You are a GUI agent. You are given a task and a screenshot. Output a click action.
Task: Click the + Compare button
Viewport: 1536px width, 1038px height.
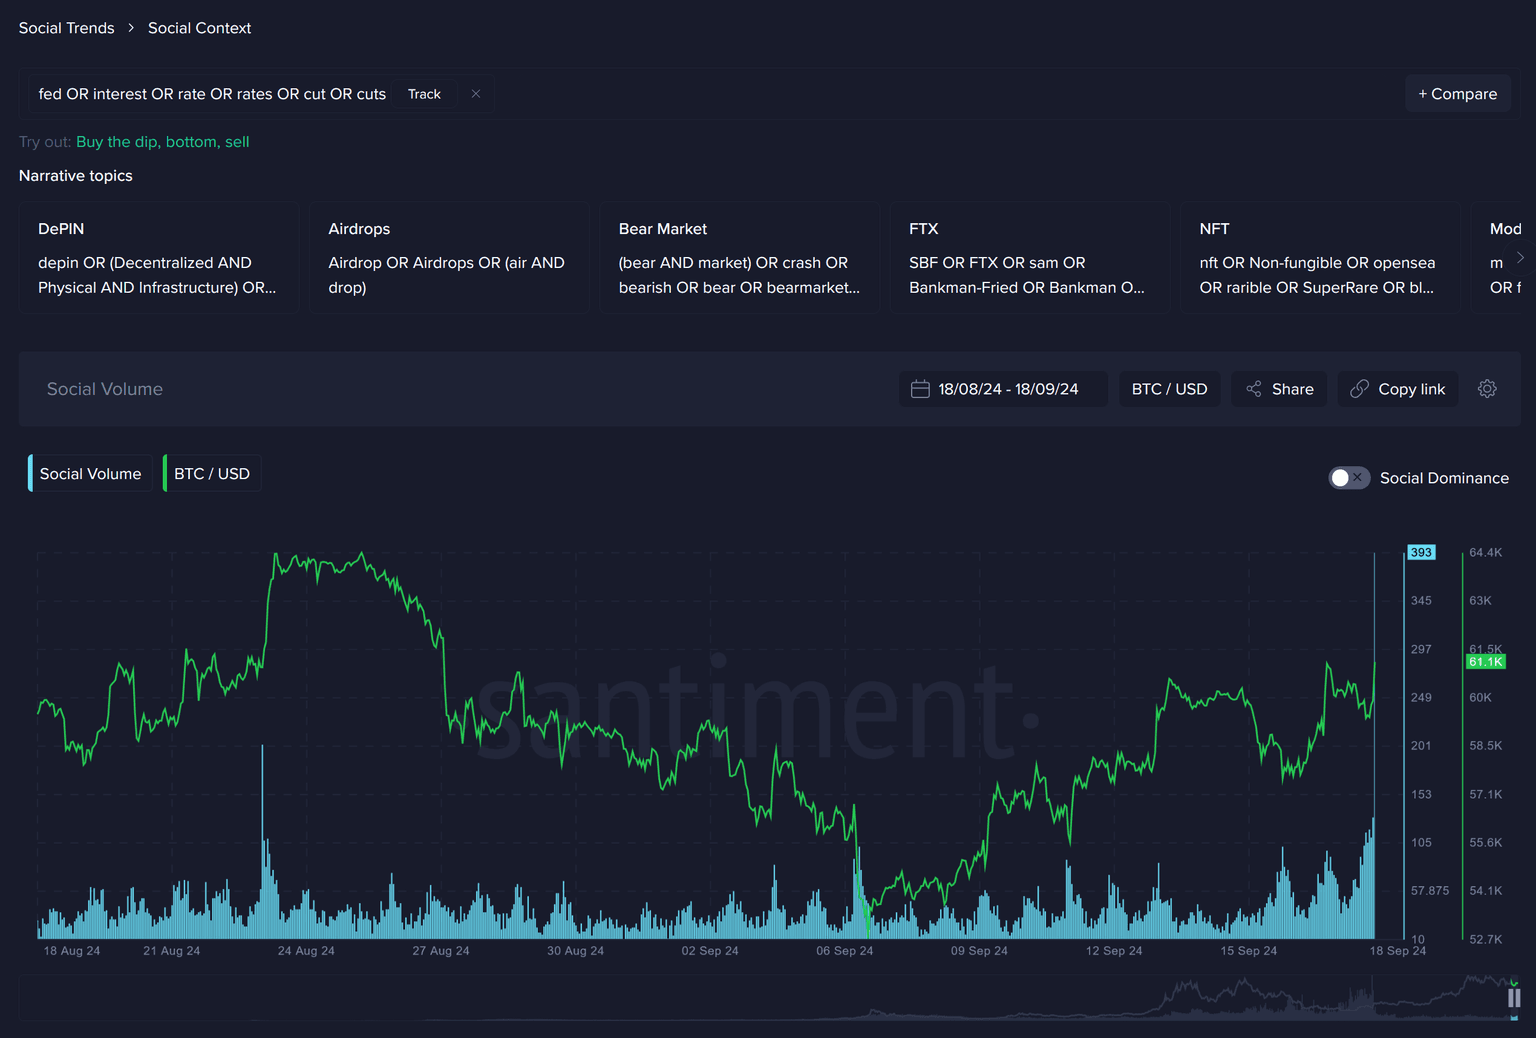(x=1457, y=94)
